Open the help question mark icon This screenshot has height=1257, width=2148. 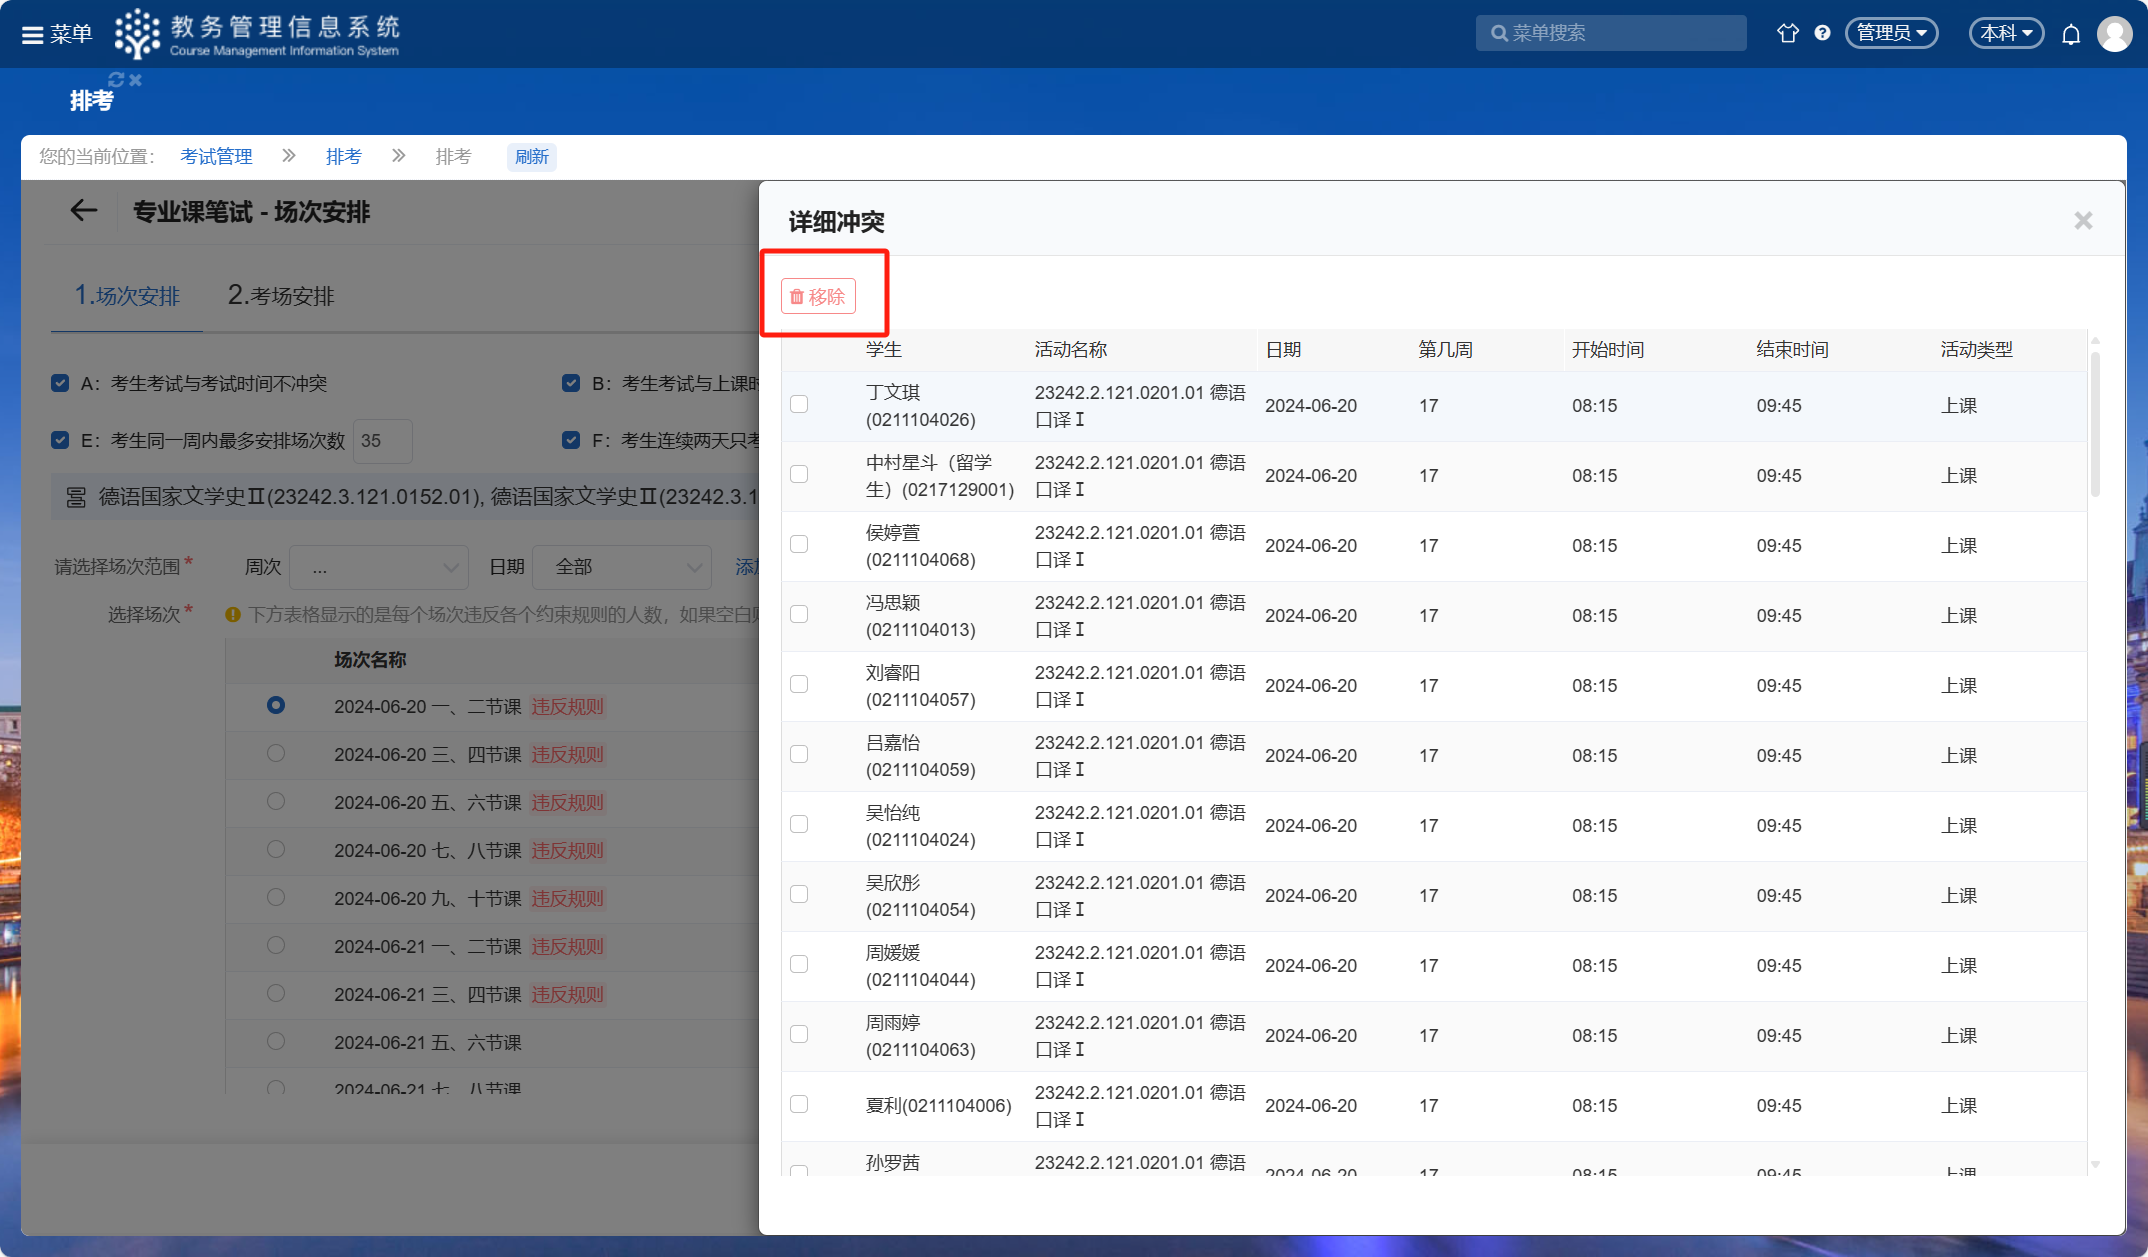click(1822, 33)
